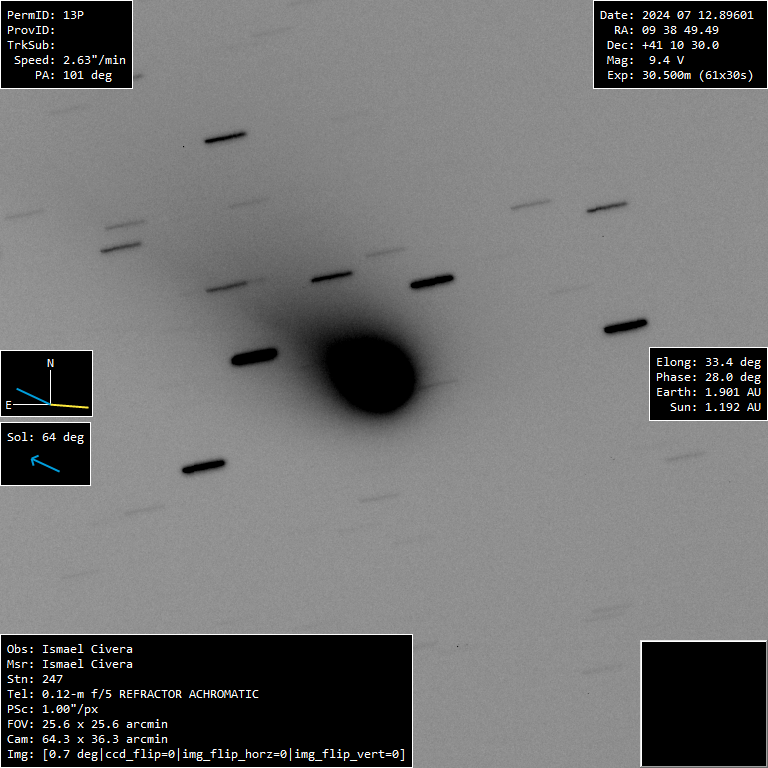
Task: Click the 'PA: 101 deg' value
Action: [x=73, y=75]
